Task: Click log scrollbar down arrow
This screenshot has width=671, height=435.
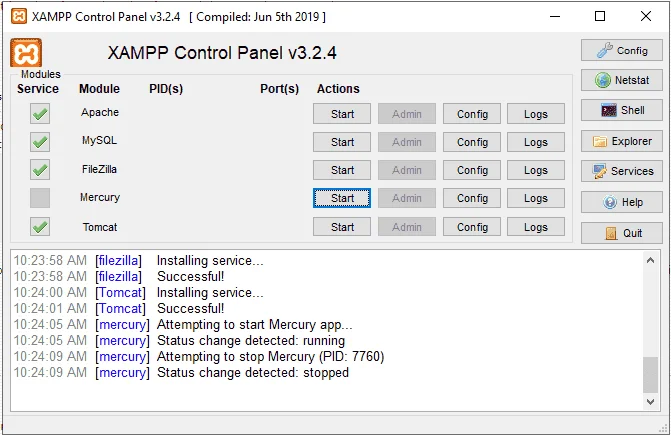Action: pyautogui.click(x=650, y=402)
